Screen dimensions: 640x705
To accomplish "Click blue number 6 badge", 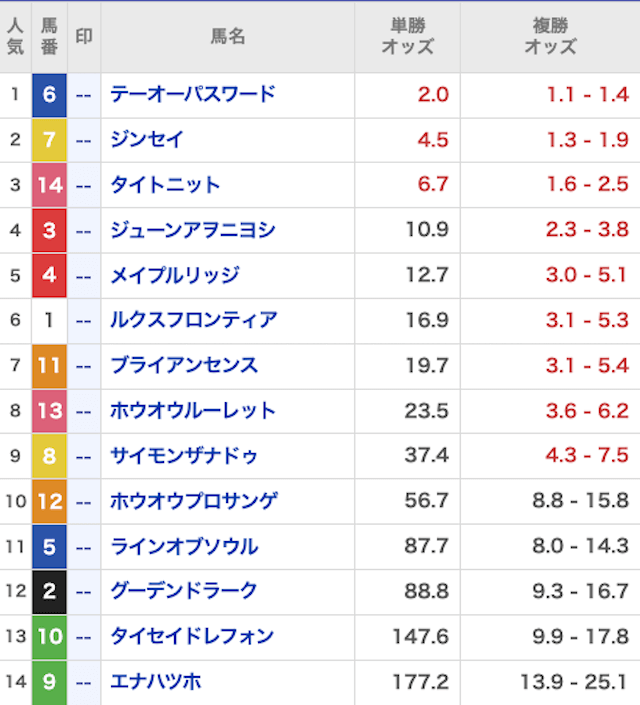I will (49, 95).
